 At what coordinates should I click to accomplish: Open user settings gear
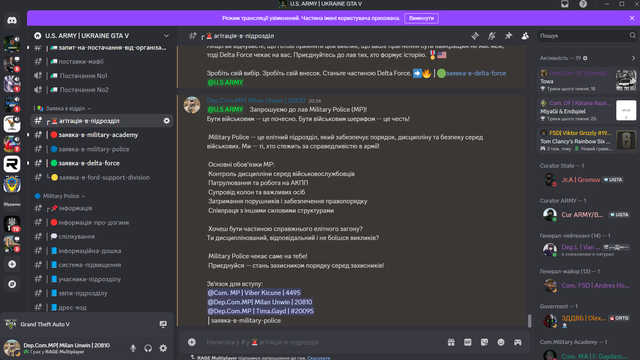coord(163,348)
